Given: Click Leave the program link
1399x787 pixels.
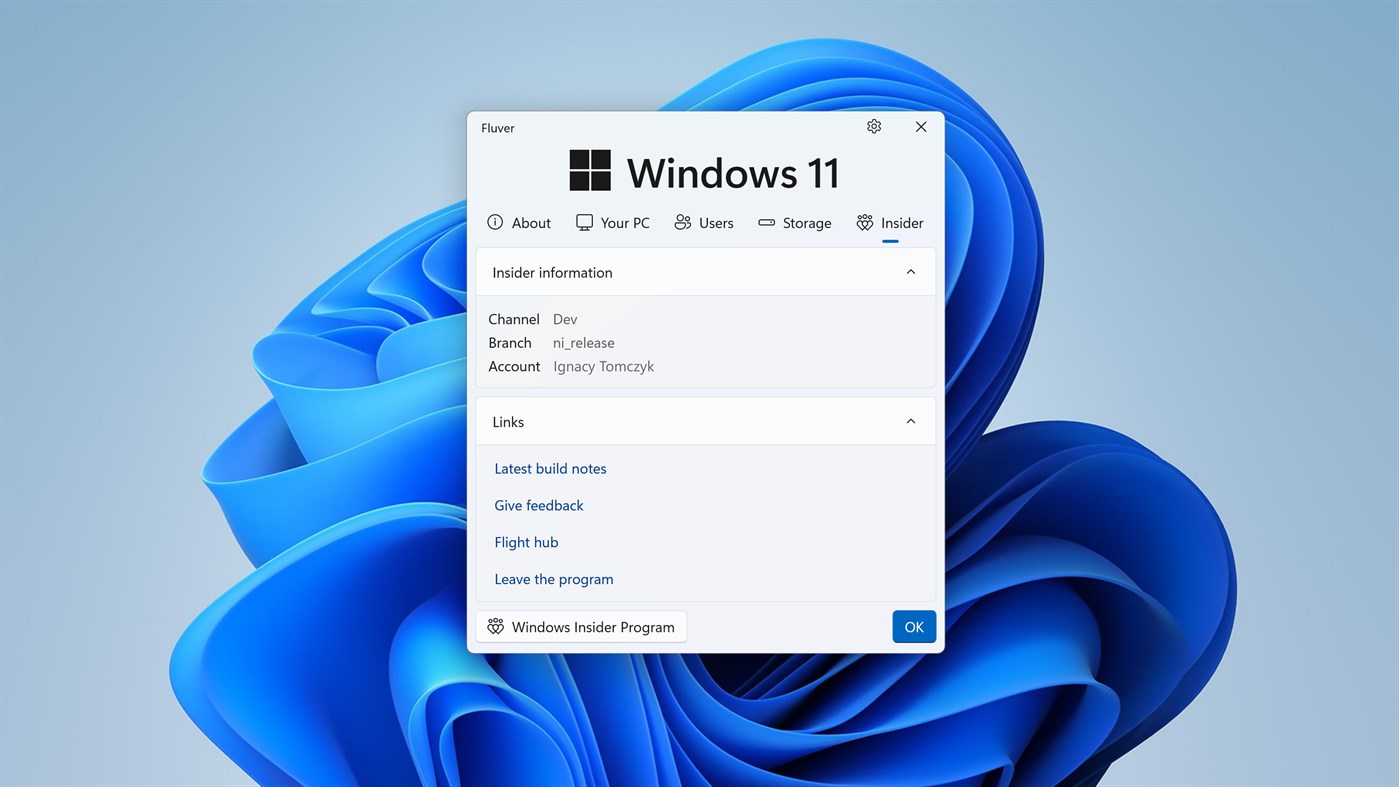Looking at the screenshot, I should coord(554,579).
